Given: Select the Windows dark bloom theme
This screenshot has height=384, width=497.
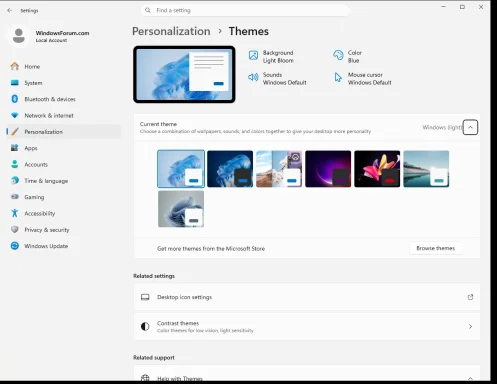Looking at the screenshot, I should click(230, 169).
